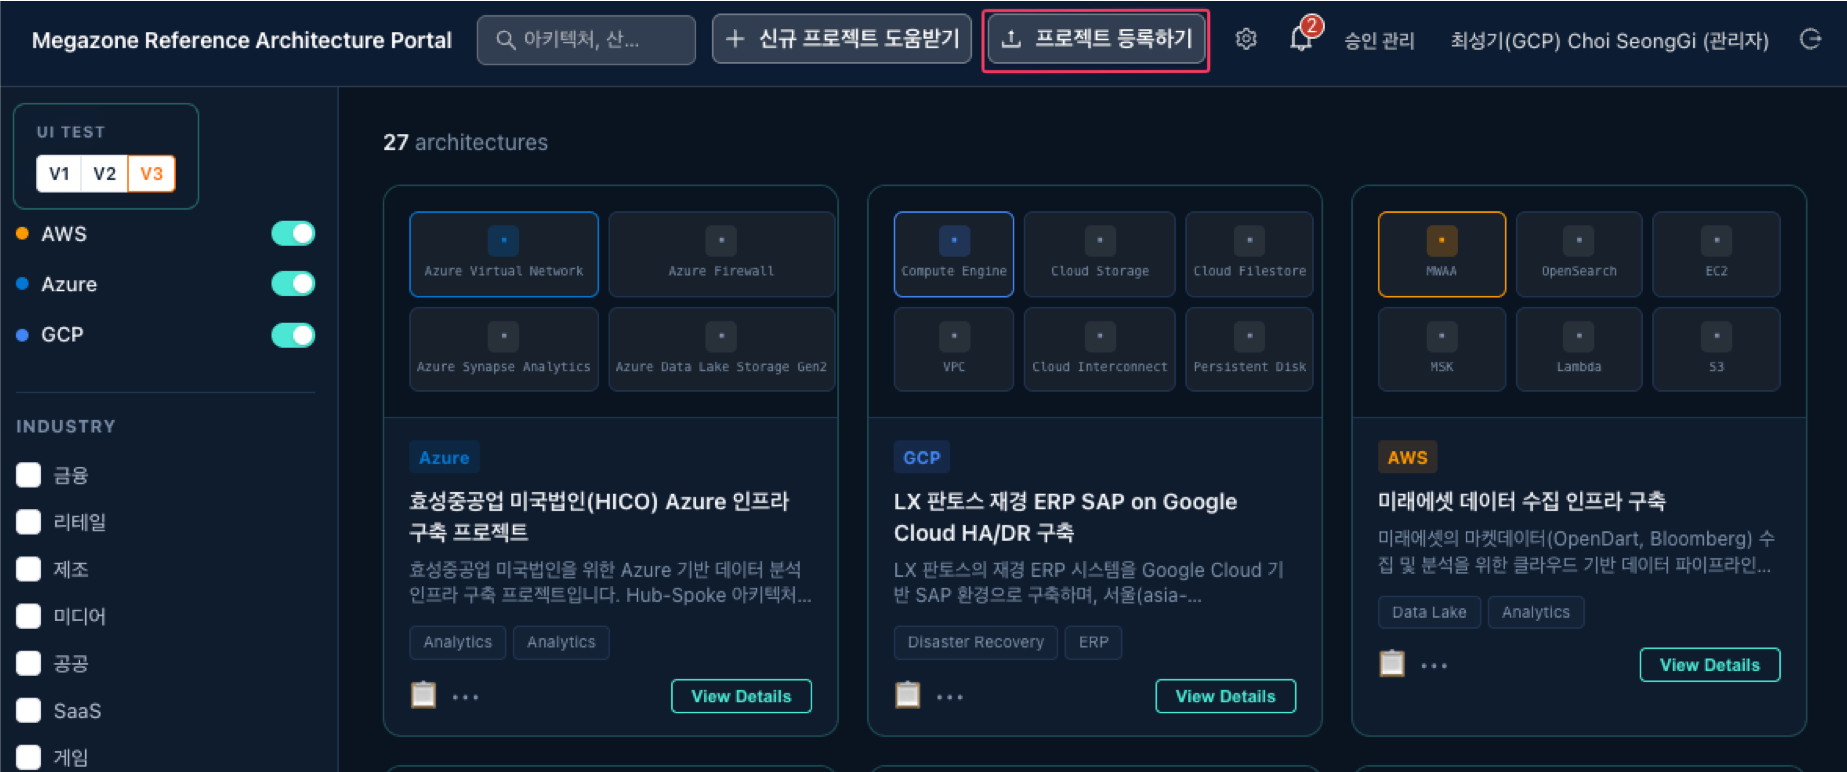Open the settings gear icon

click(x=1245, y=40)
